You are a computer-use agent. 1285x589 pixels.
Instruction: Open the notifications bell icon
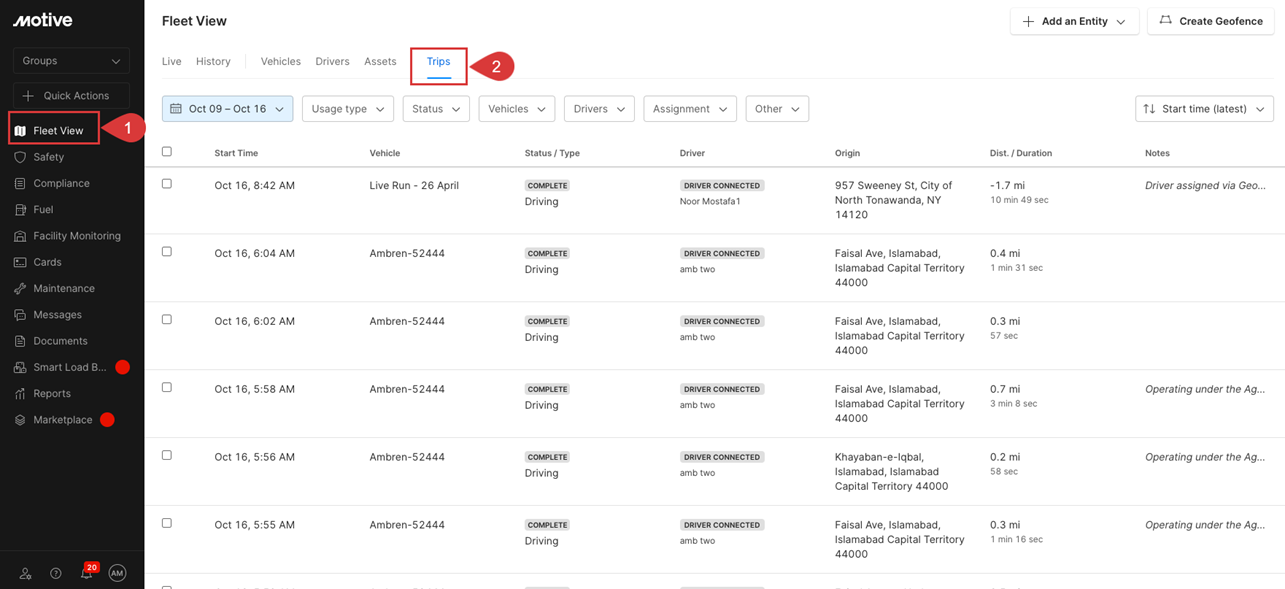[87, 573]
